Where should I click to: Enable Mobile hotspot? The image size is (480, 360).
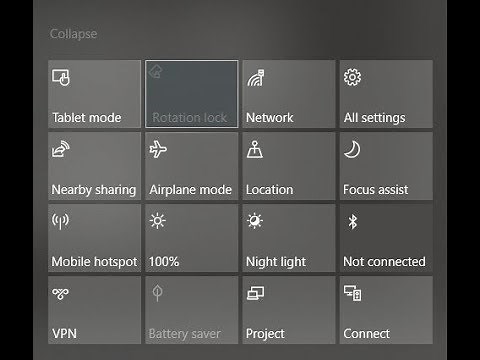pyautogui.click(x=94, y=238)
